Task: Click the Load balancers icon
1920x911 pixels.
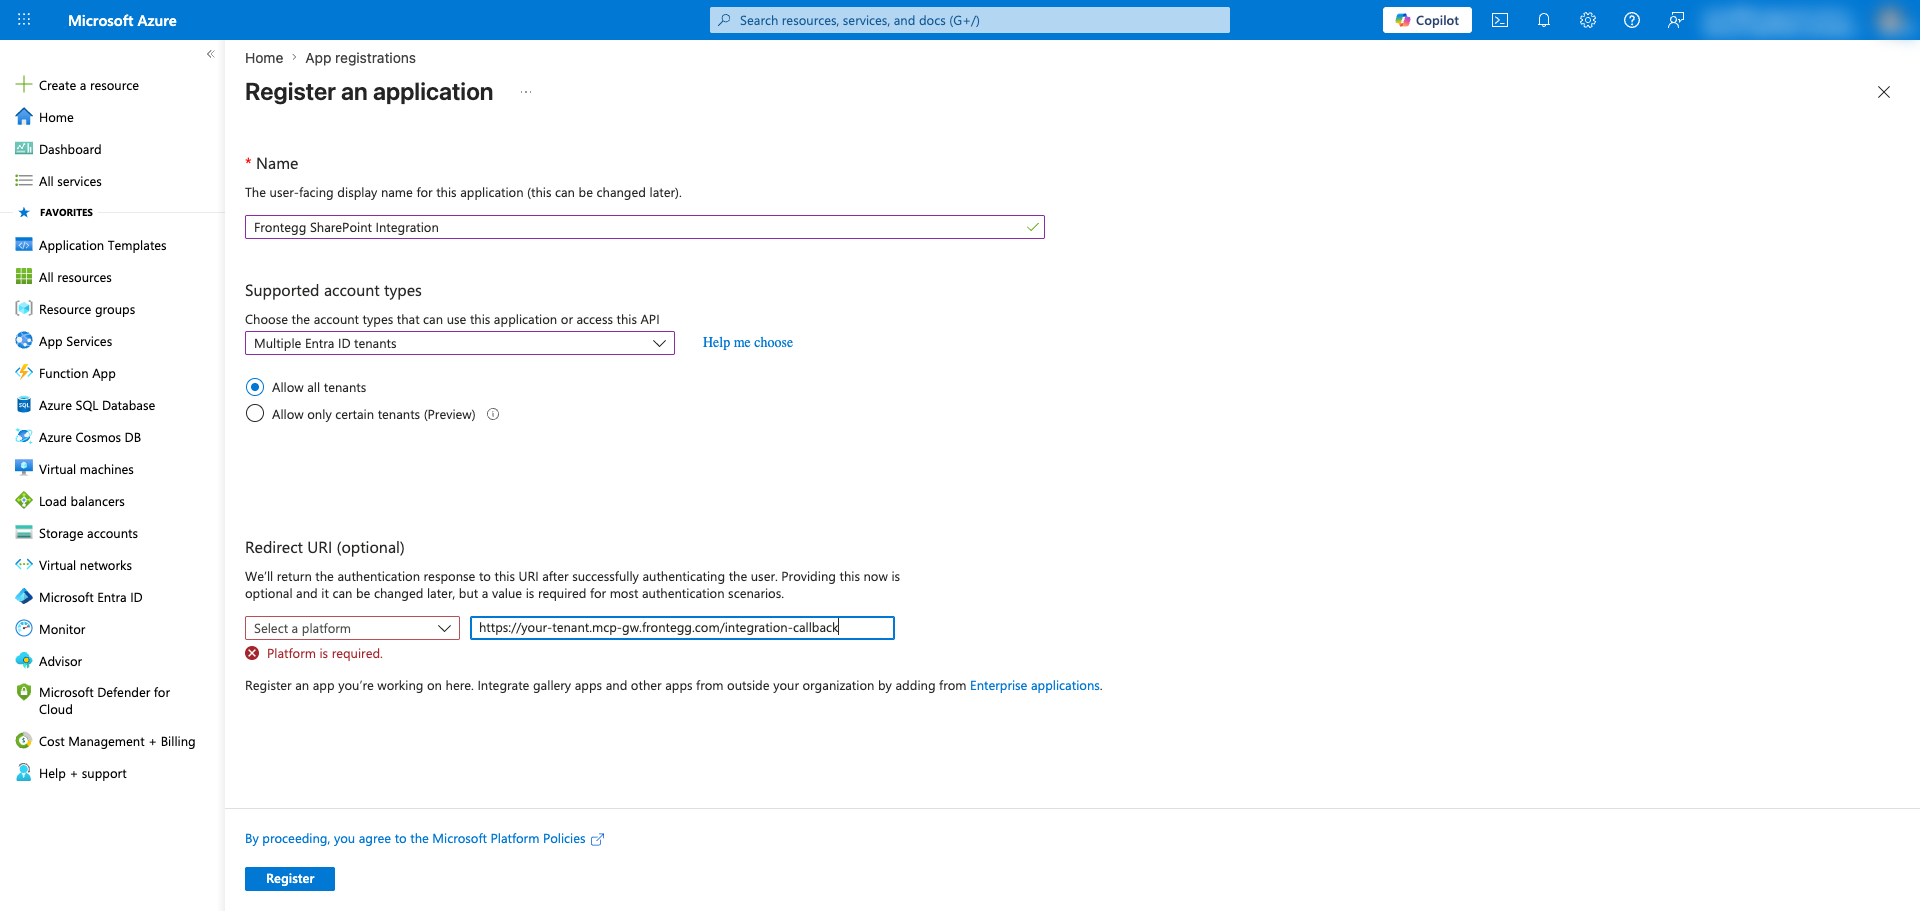Action: coord(24,501)
